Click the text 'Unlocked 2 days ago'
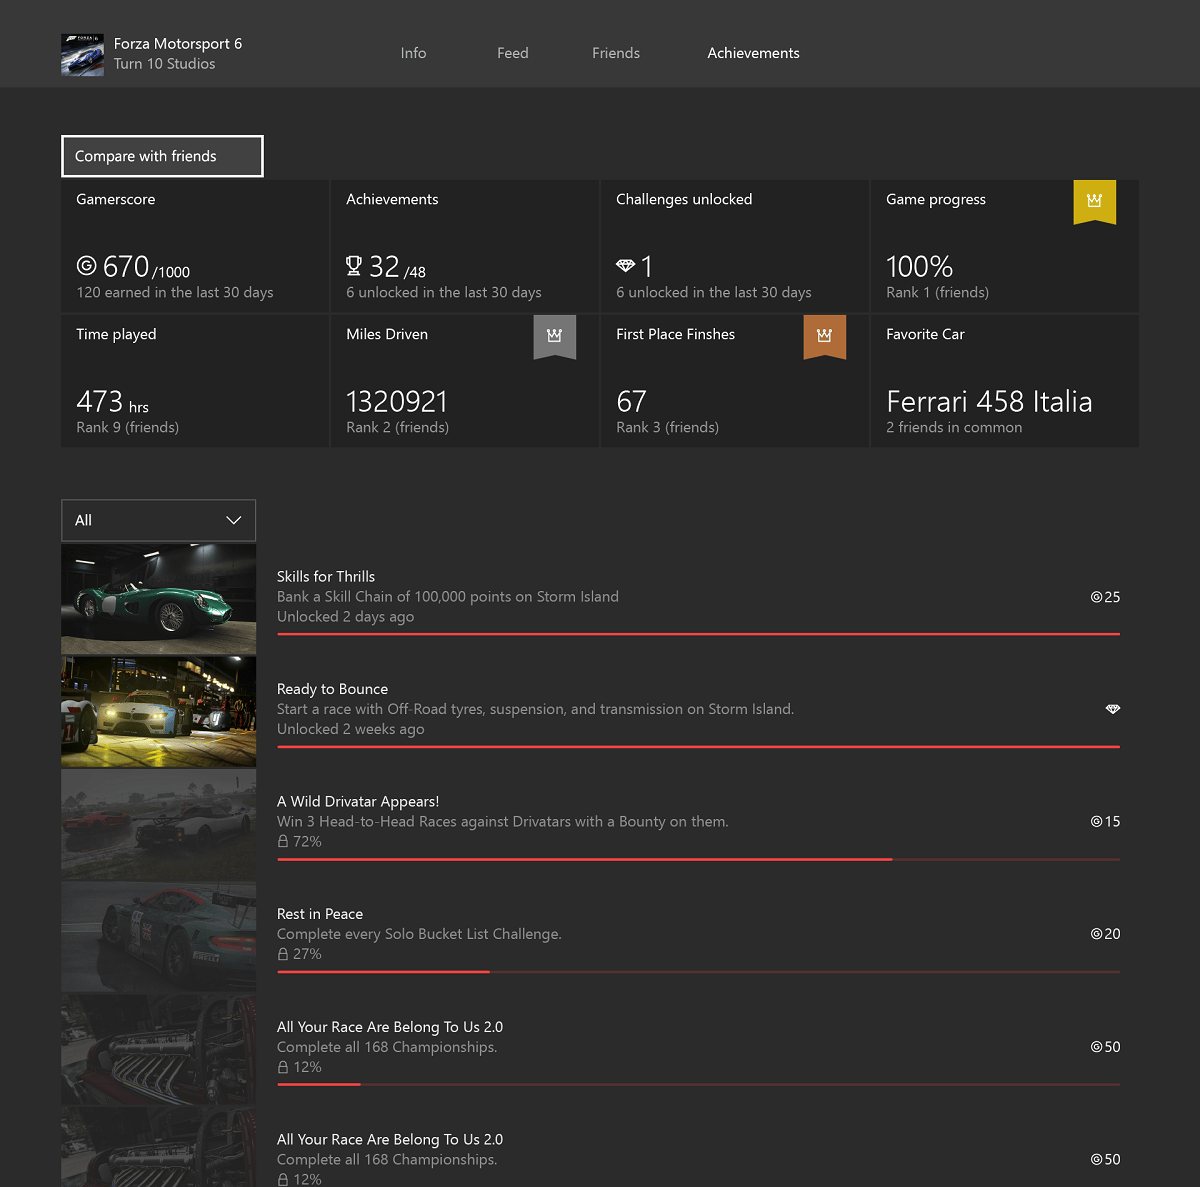Viewport: 1200px width, 1187px height. point(345,617)
